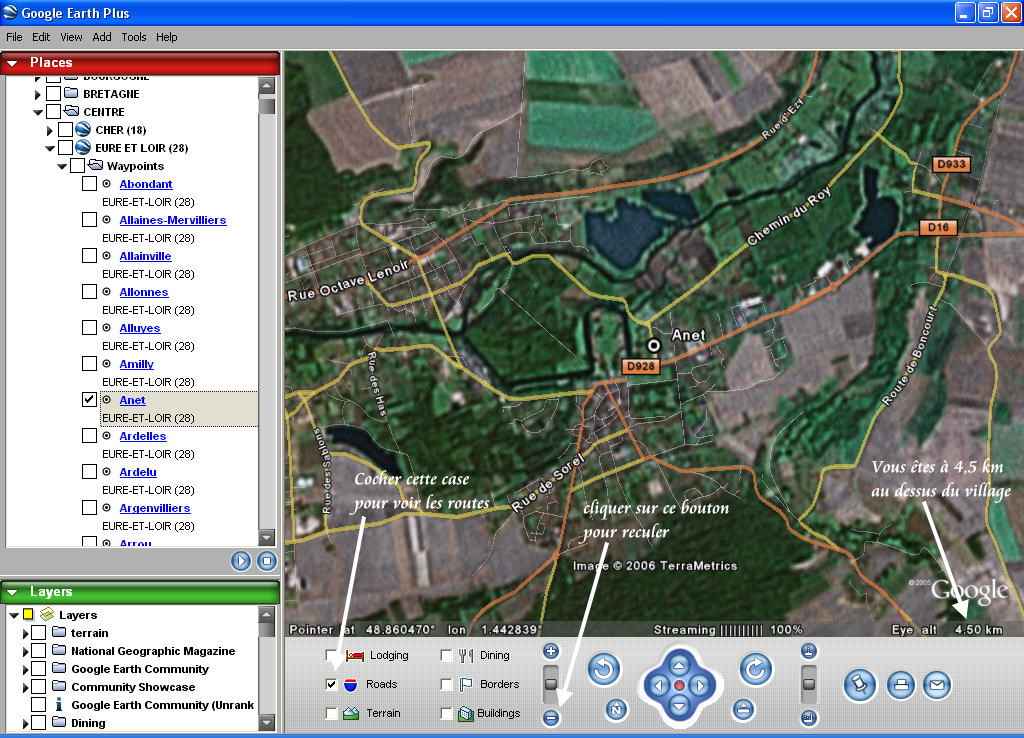Enable the Lodging checkbox
The width and height of the screenshot is (1024, 738).
pos(332,655)
